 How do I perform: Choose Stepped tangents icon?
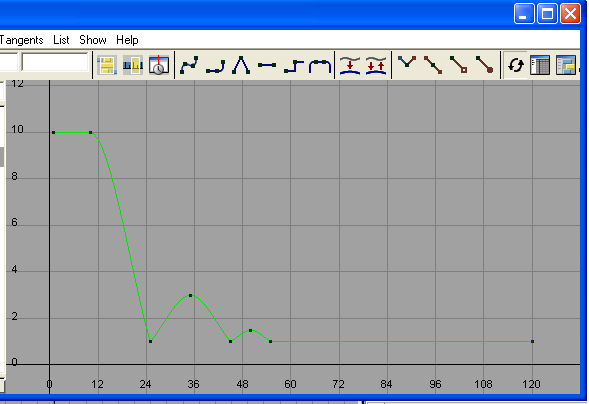293,65
